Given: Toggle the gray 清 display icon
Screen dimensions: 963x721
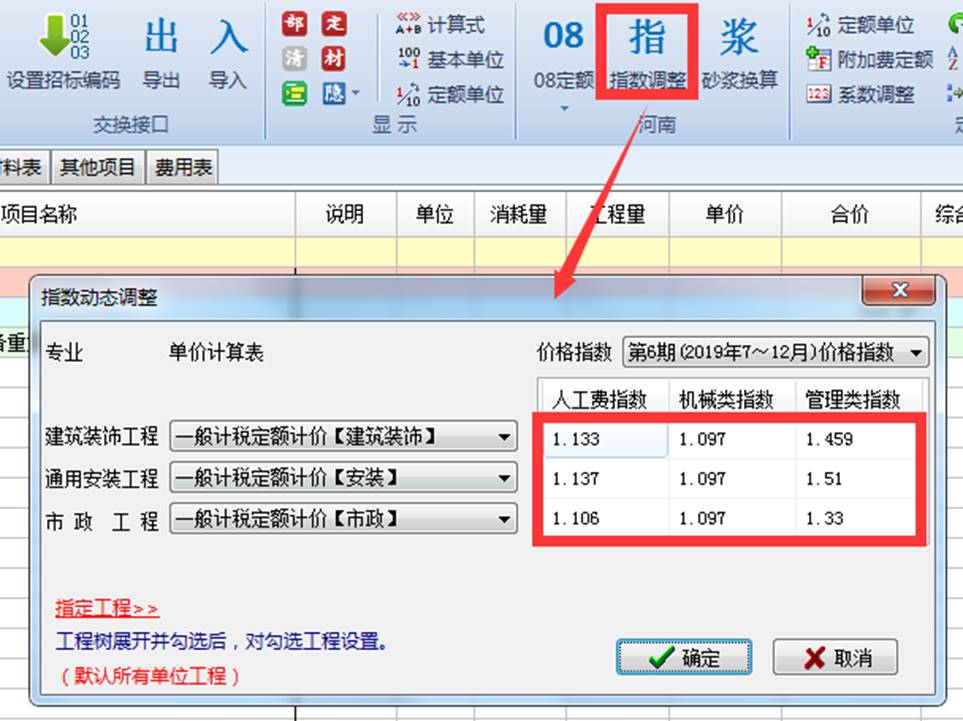Looking at the screenshot, I should [x=294, y=59].
